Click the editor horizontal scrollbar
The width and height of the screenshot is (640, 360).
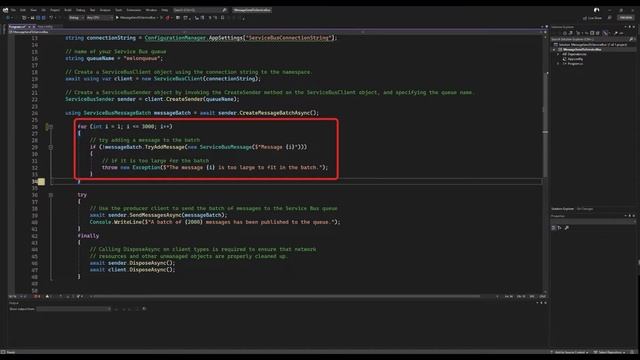coord(286,296)
